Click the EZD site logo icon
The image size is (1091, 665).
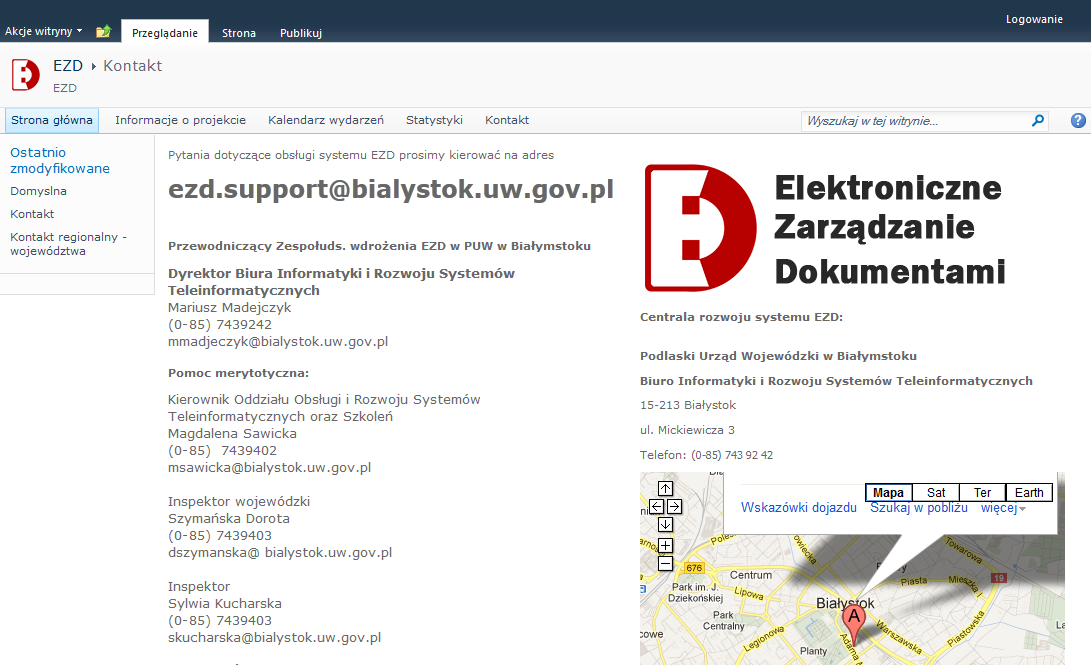click(x=26, y=74)
